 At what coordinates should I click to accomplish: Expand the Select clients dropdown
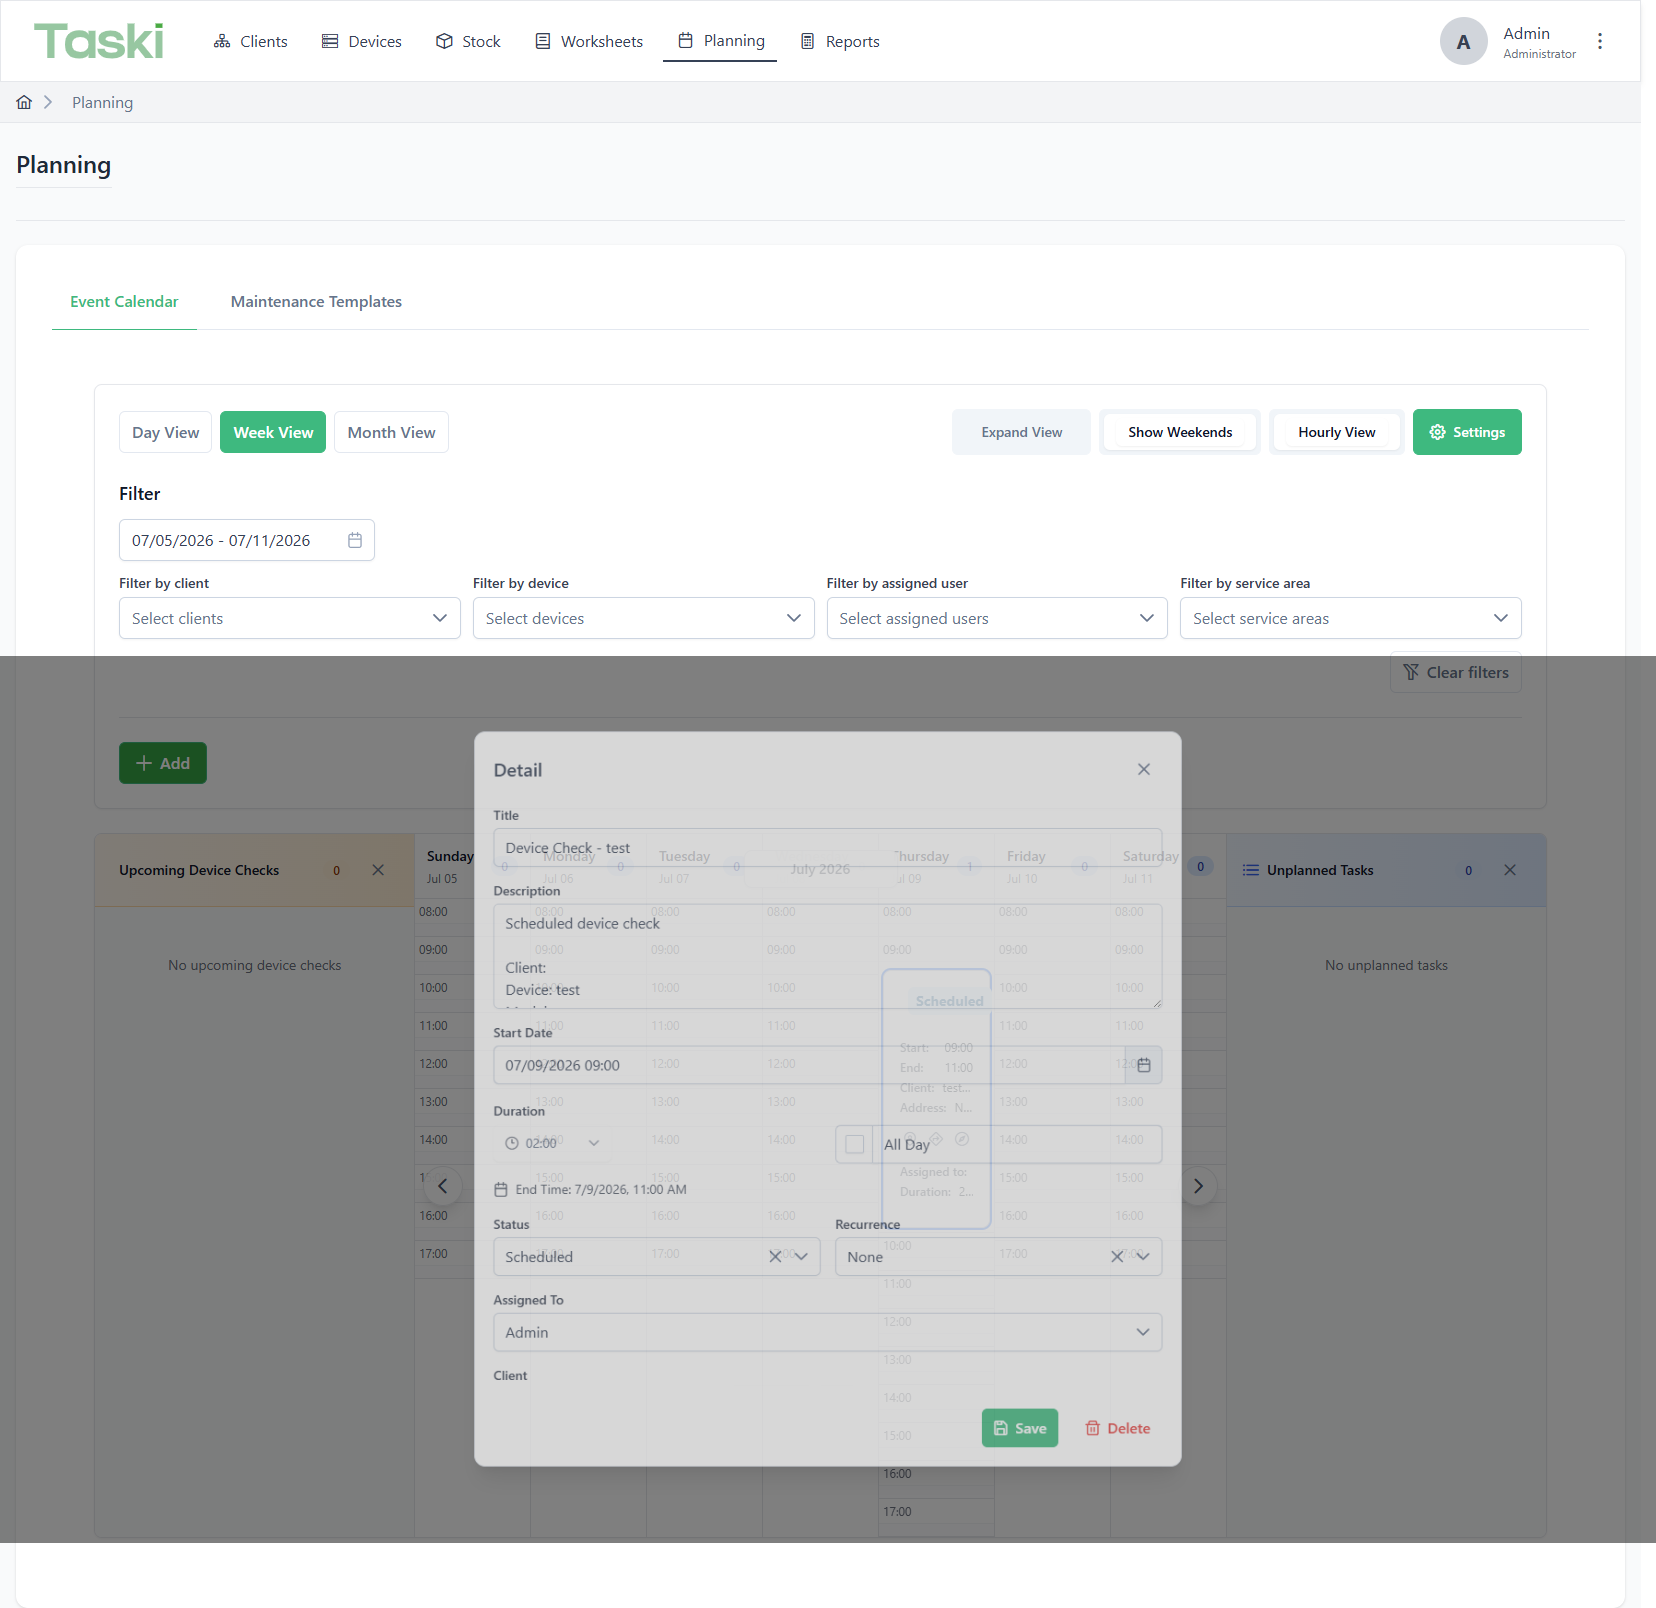pos(290,618)
